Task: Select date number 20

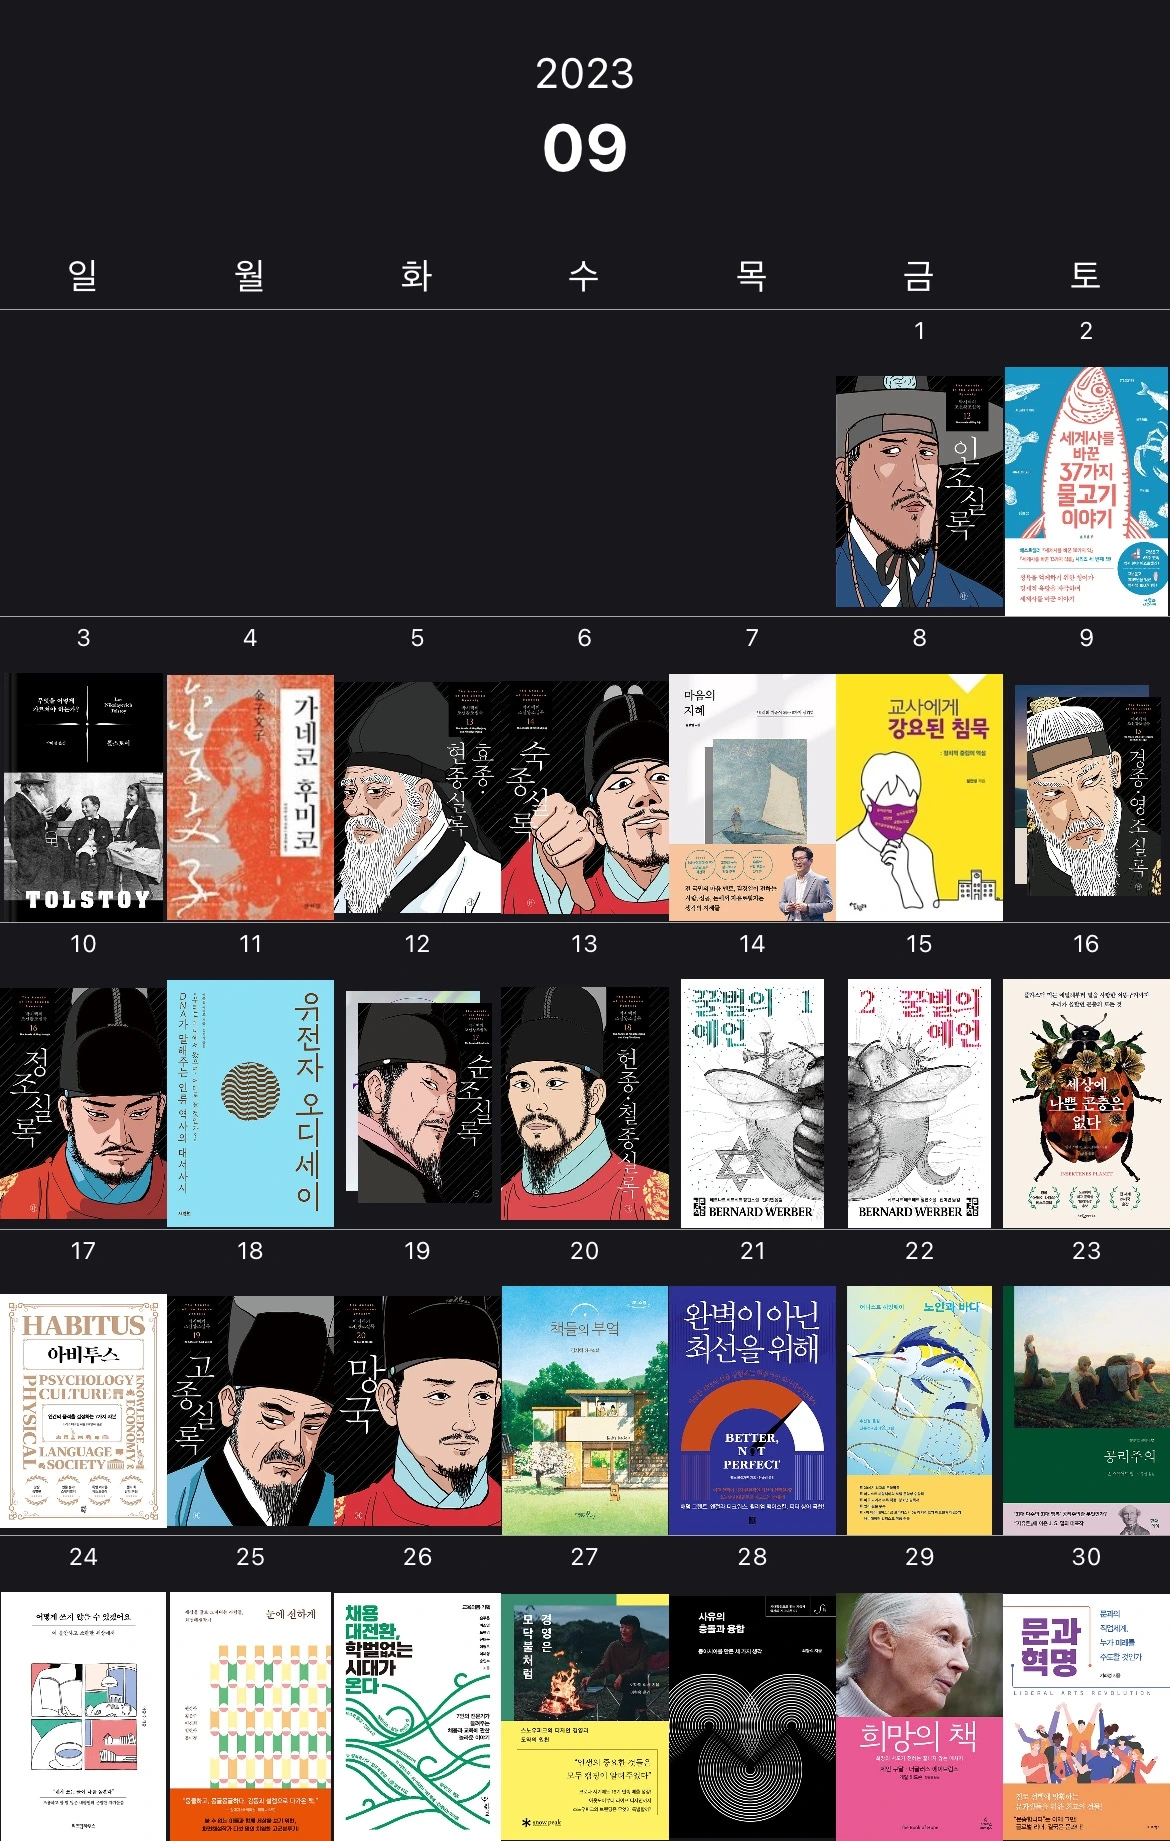Action: pyautogui.click(x=585, y=1251)
